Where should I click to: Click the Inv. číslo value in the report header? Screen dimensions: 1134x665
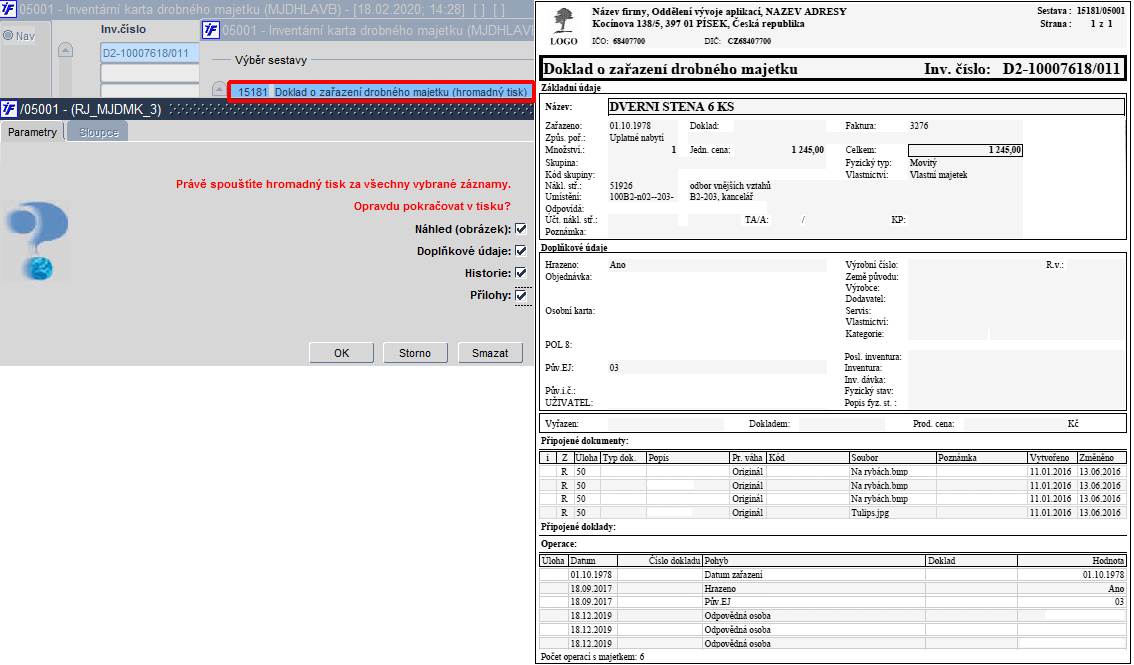pos(1061,69)
